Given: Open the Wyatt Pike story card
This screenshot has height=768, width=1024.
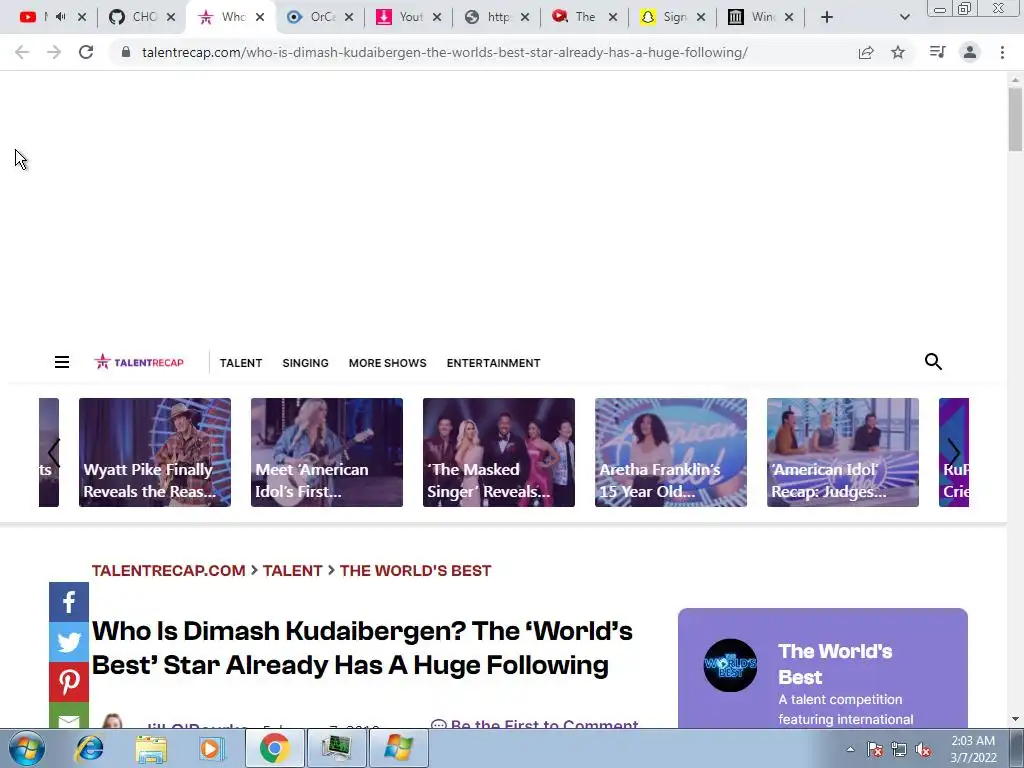Looking at the screenshot, I should [155, 452].
